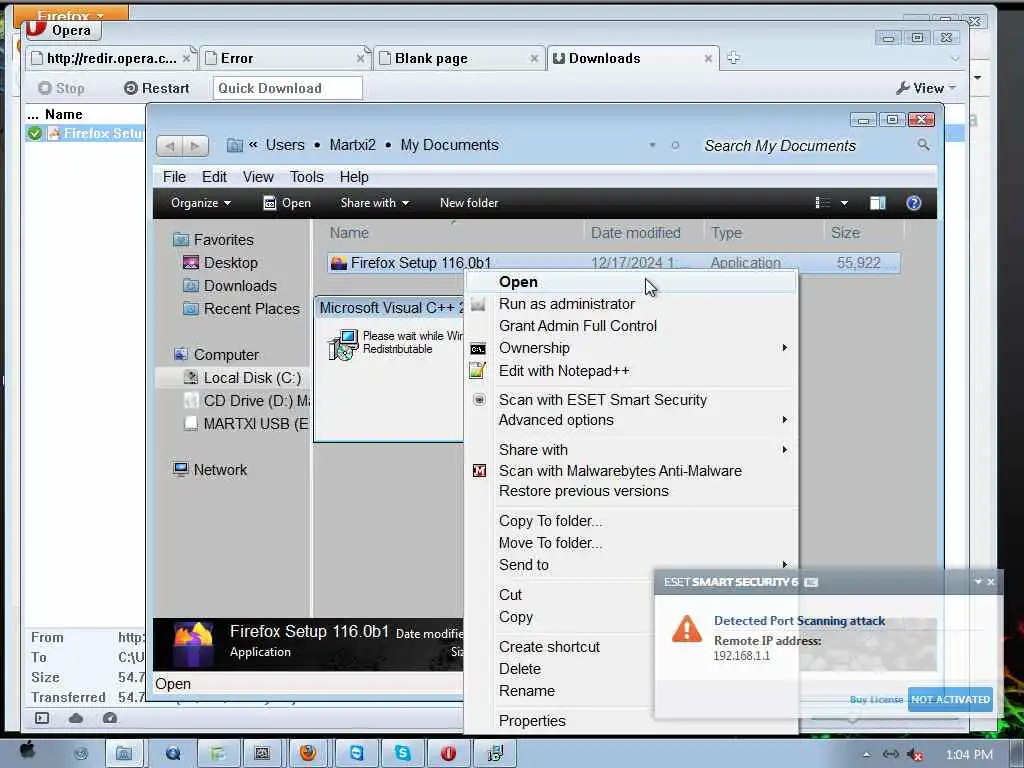This screenshot has width=1024, height=768.
Task: Click the Firefox icon in the taskbar
Action: (308, 753)
